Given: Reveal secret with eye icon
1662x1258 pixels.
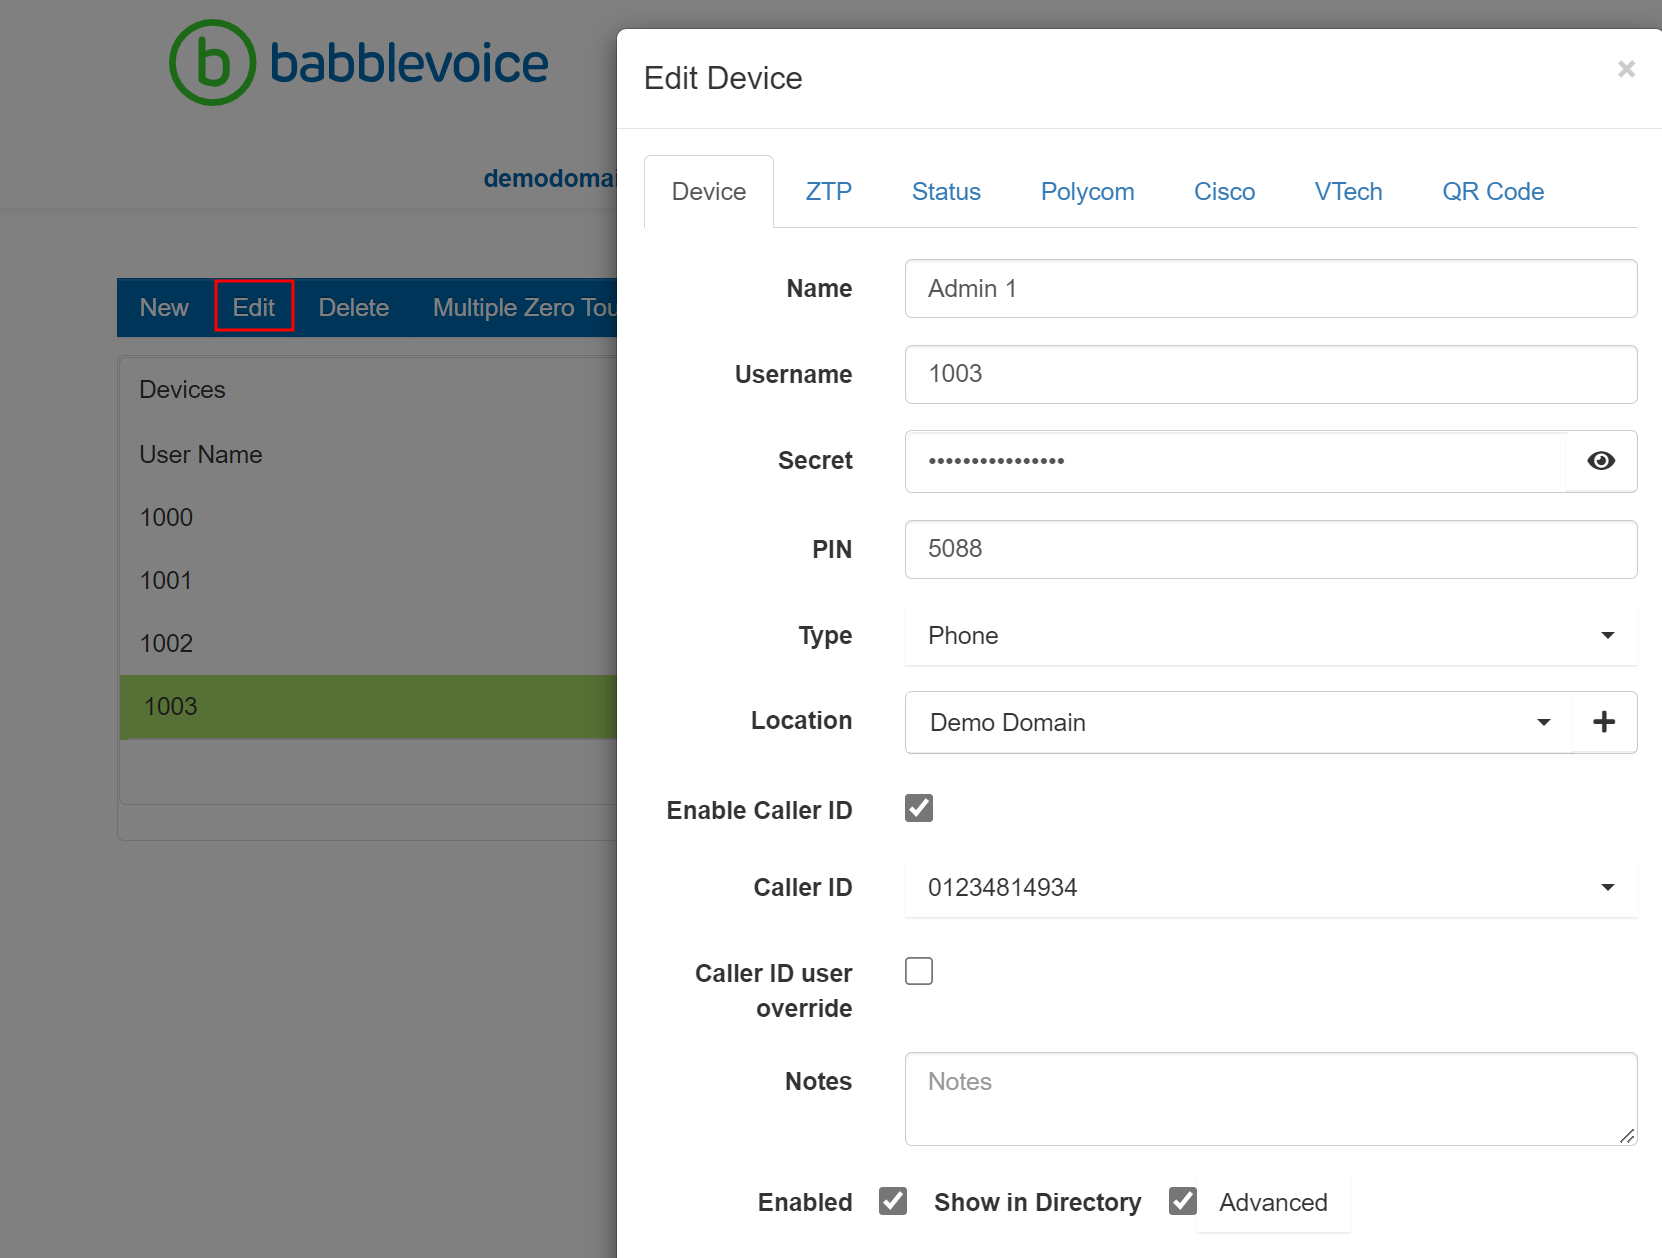Looking at the screenshot, I should coord(1601,461).
